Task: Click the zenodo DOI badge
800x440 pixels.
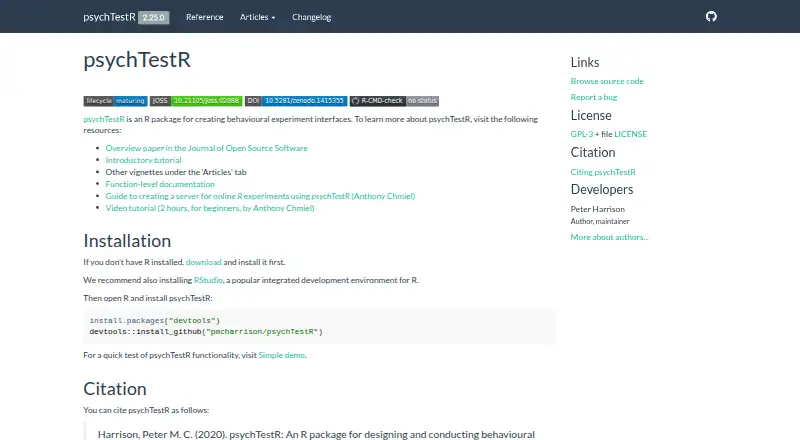Action: [x=296, y=101]
